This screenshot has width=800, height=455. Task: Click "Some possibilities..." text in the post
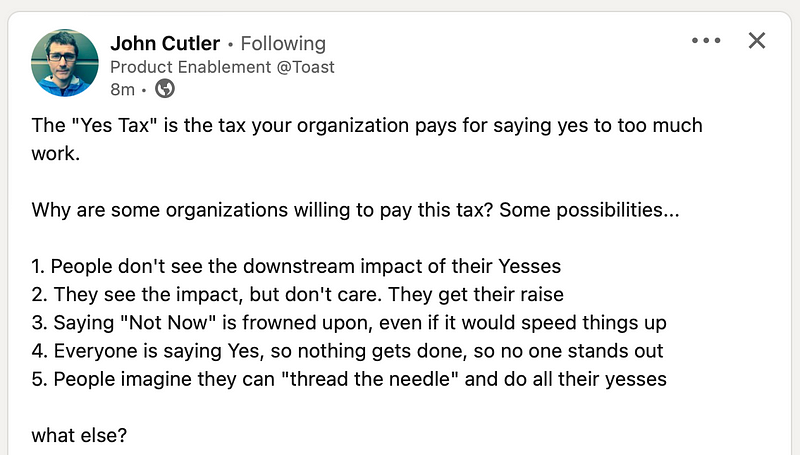589,210
